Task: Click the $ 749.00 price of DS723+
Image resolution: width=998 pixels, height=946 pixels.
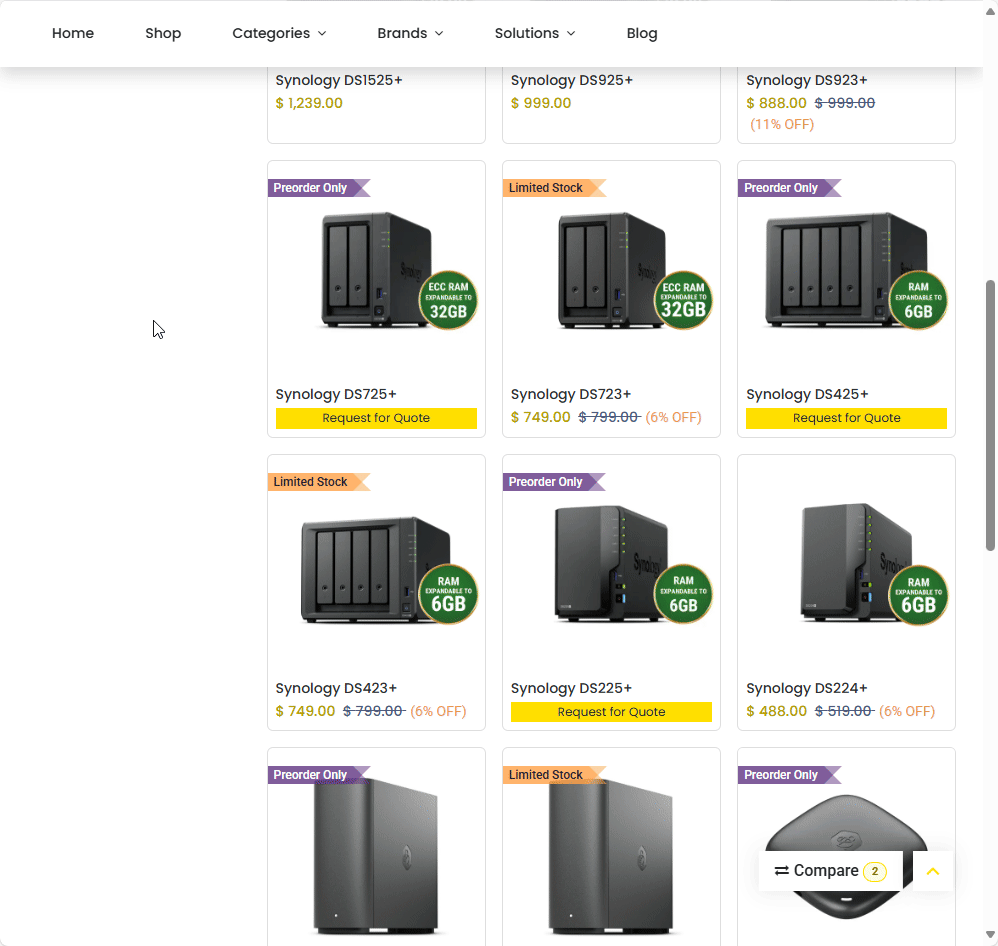Action: (540, 417)
